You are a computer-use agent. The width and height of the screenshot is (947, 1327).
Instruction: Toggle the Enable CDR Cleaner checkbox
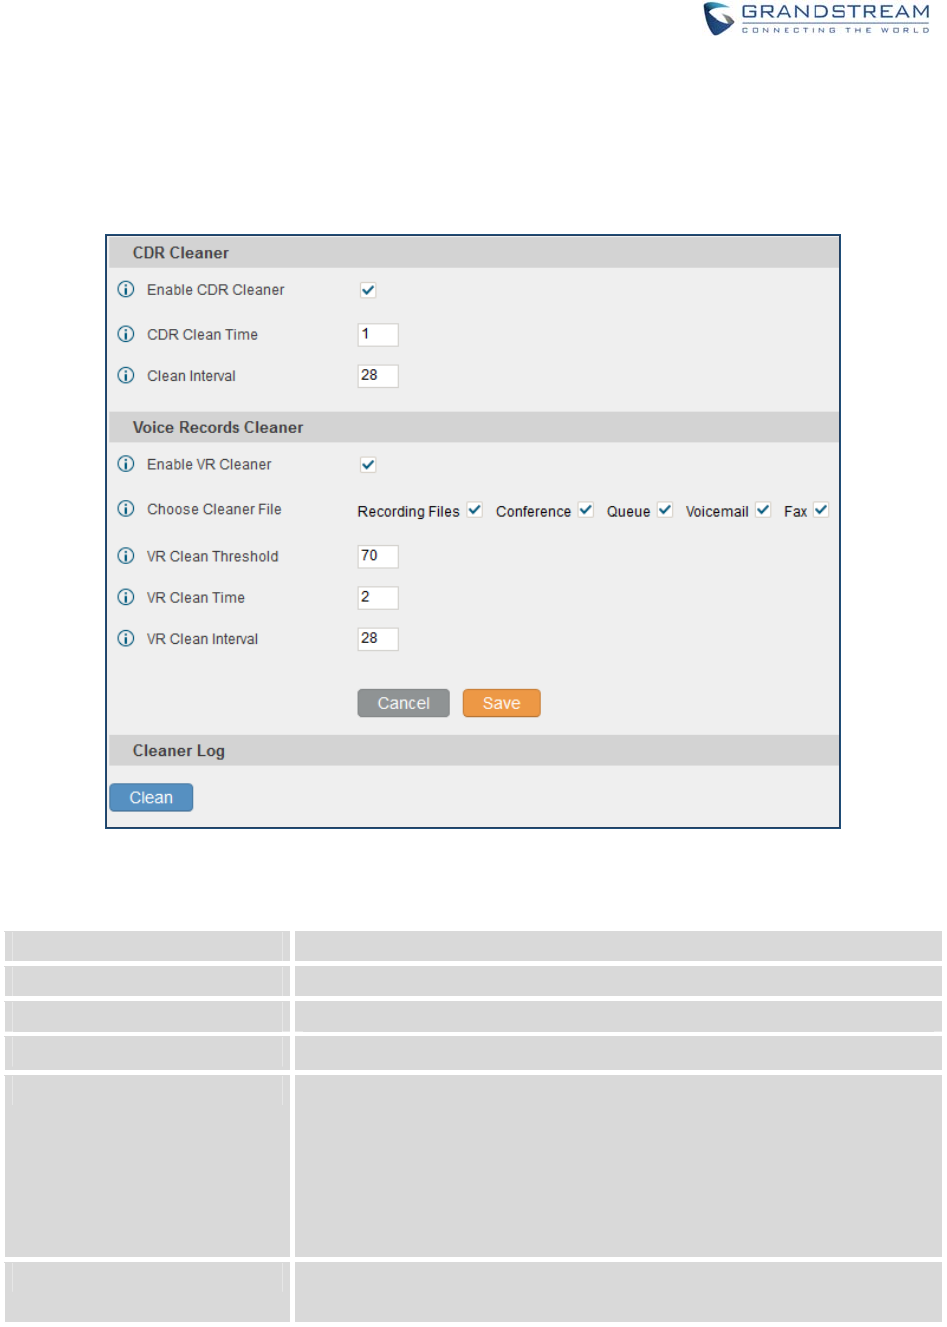pos(368,290)
